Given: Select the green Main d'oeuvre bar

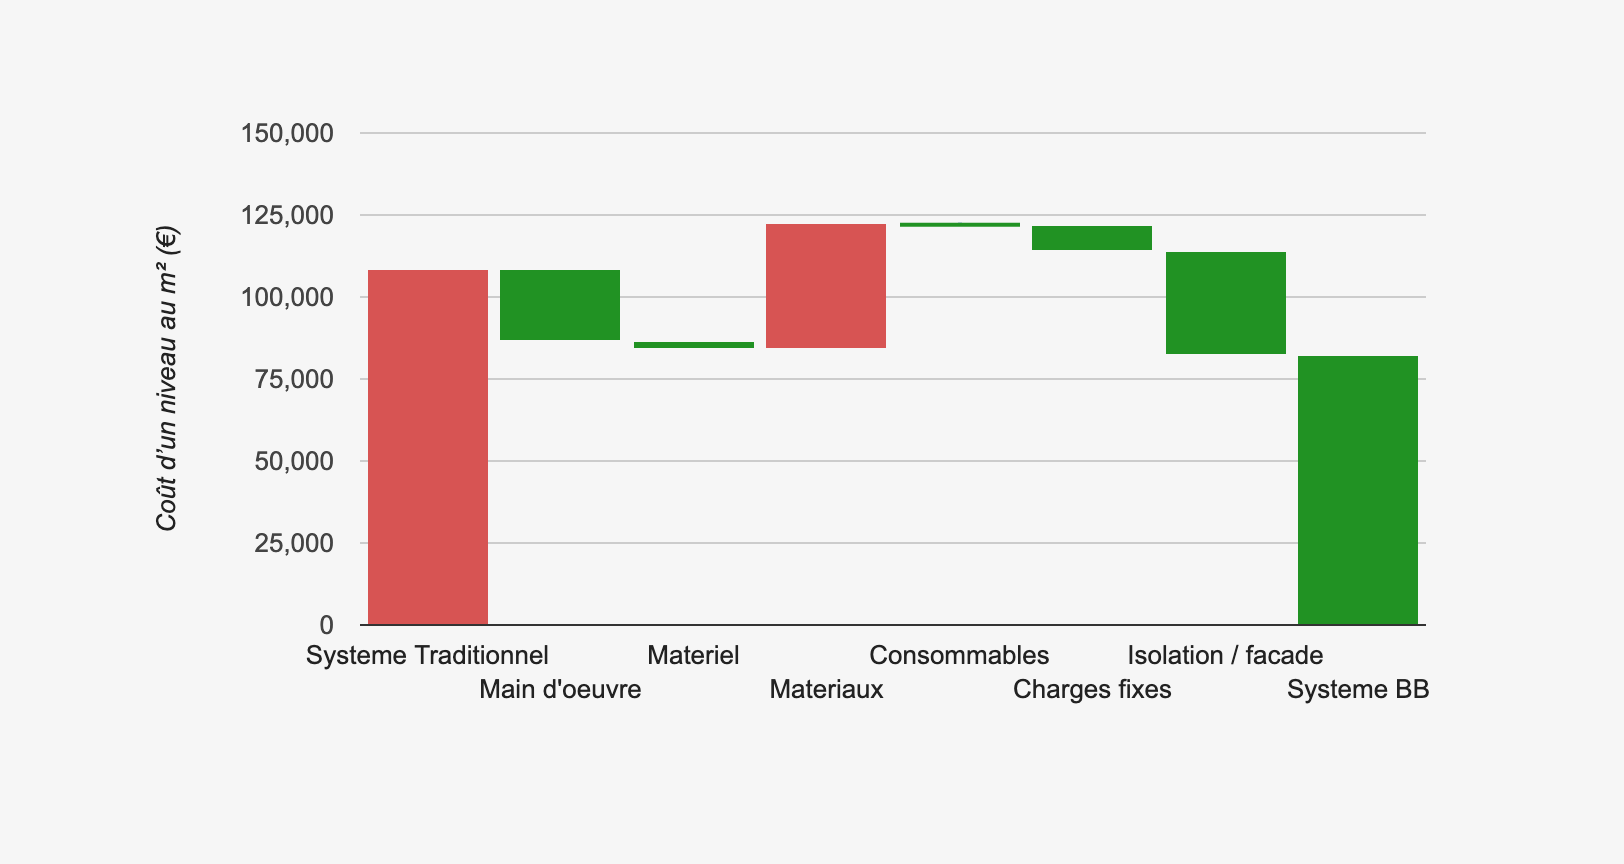Looking at the screenshot, I should [560, 305].
